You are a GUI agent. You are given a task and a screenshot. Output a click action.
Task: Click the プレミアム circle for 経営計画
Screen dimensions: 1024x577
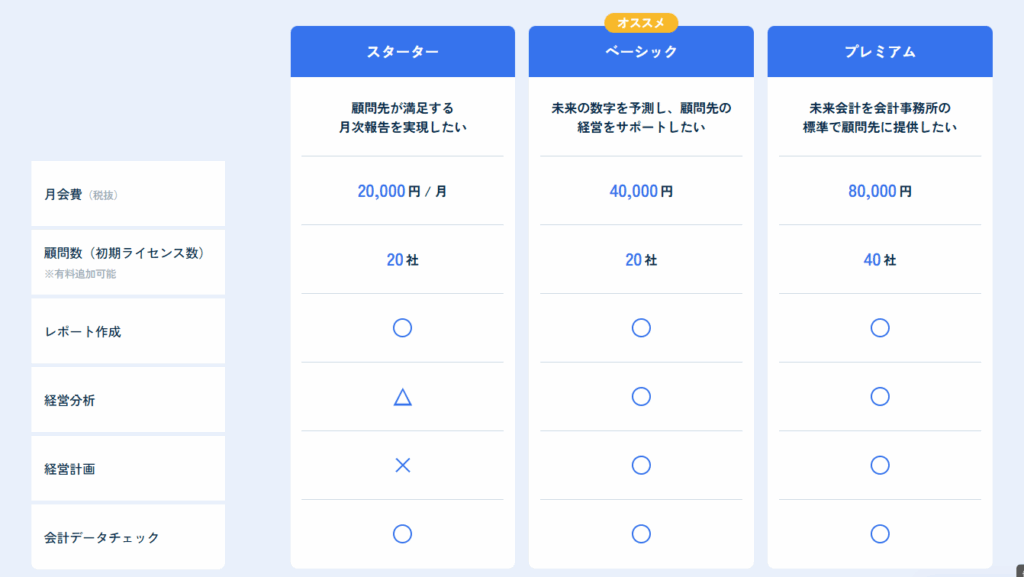(880, 465)
